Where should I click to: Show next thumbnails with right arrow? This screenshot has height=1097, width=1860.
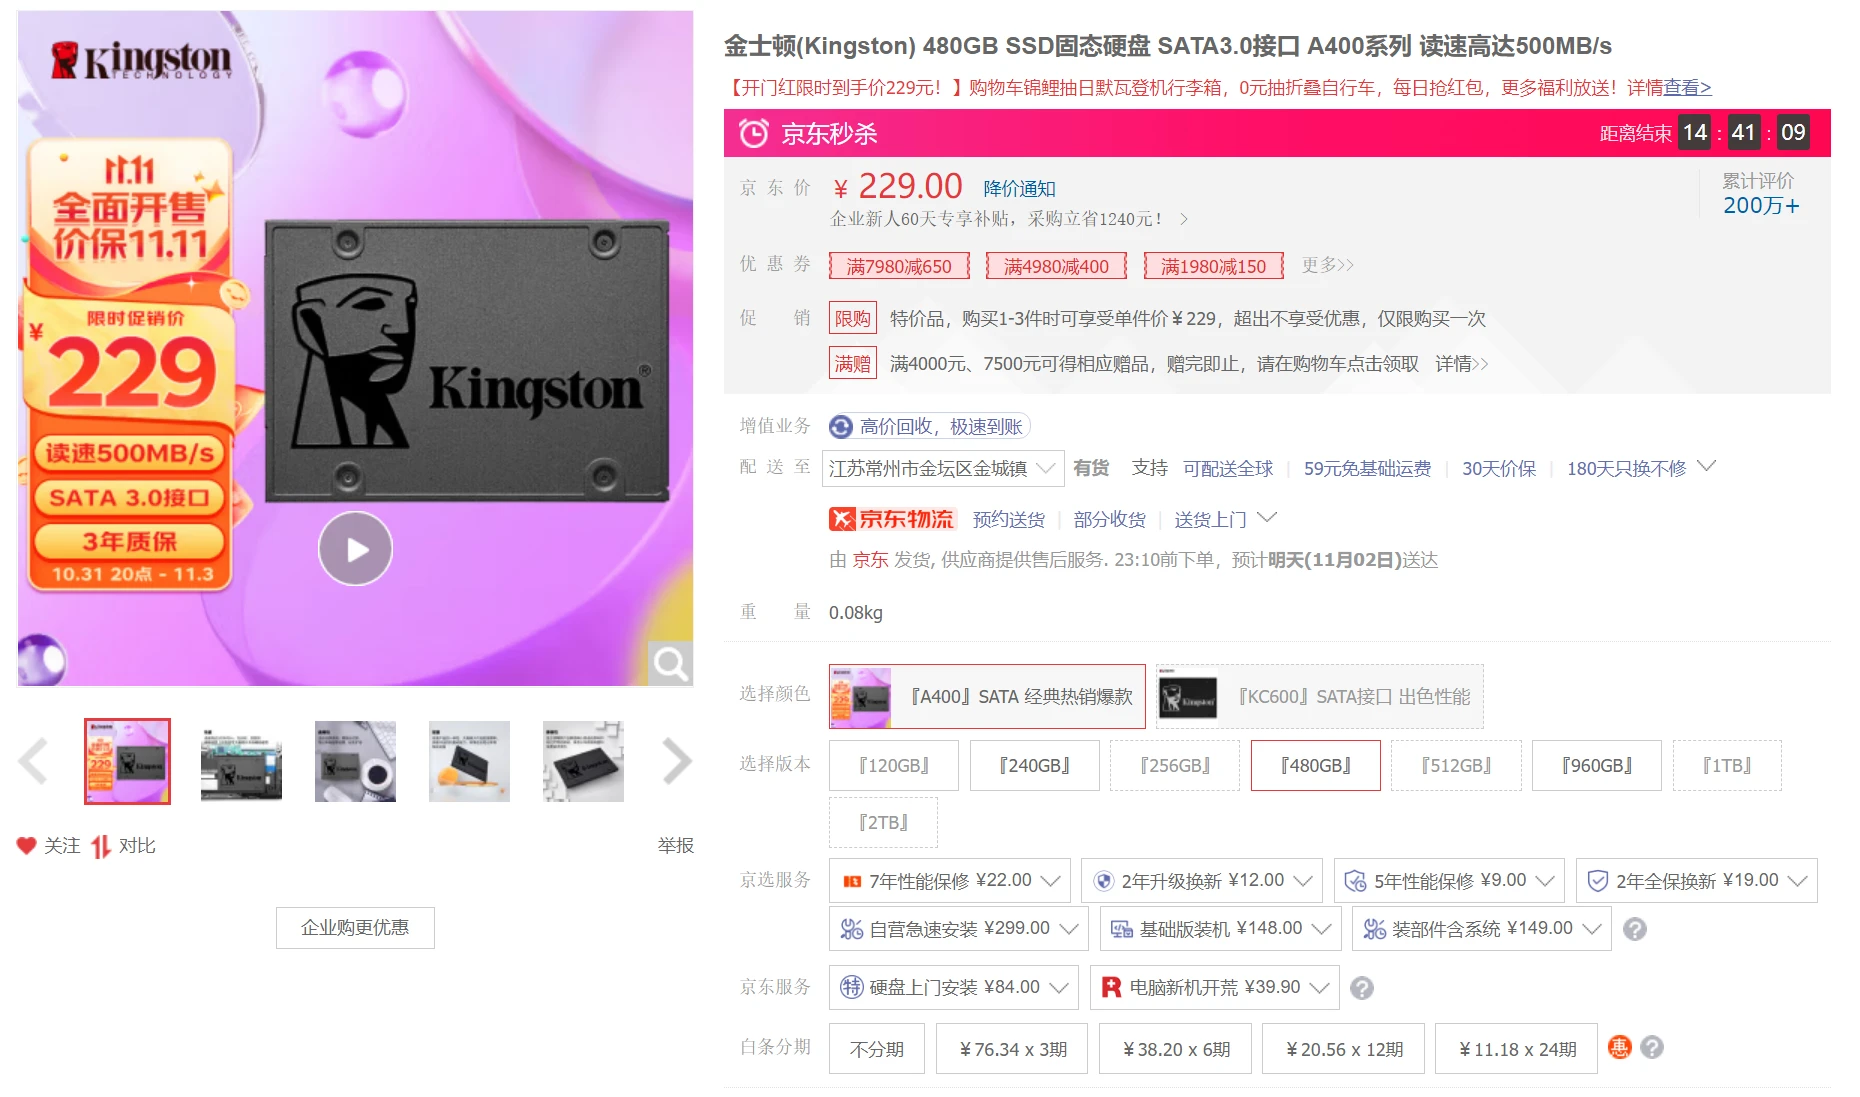[x=677, y=761]
